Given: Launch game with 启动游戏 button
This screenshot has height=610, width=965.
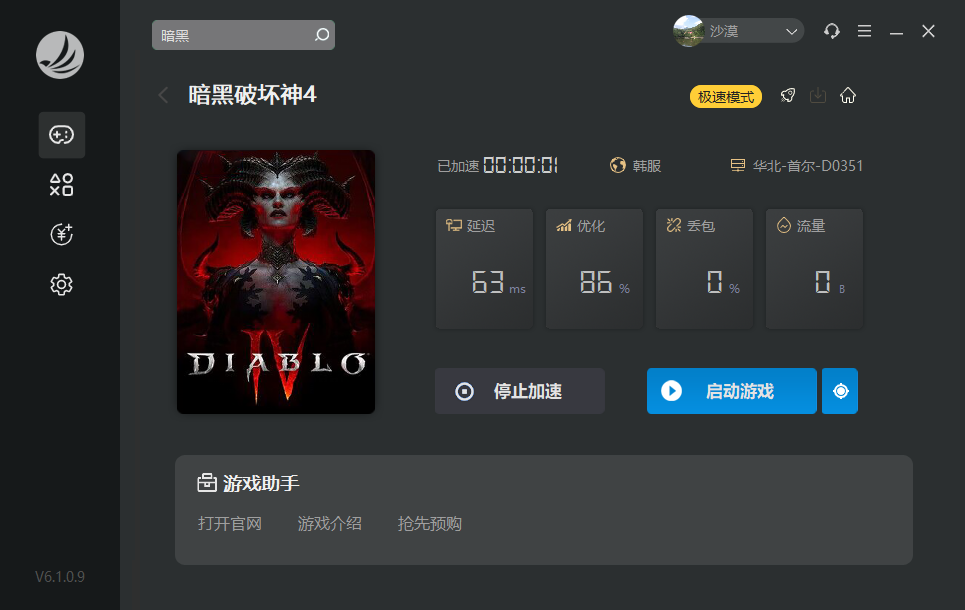Looking at the screenshot, I should tap(731, 391).
